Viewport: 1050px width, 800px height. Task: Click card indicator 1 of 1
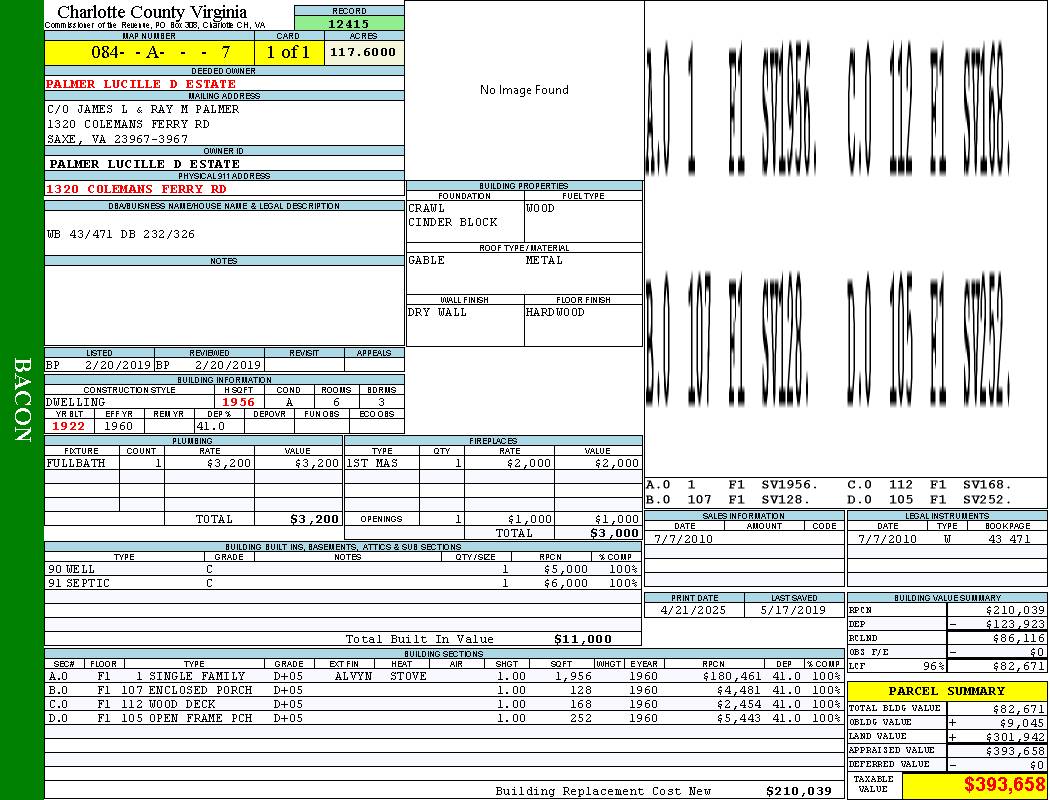[288, 52]
